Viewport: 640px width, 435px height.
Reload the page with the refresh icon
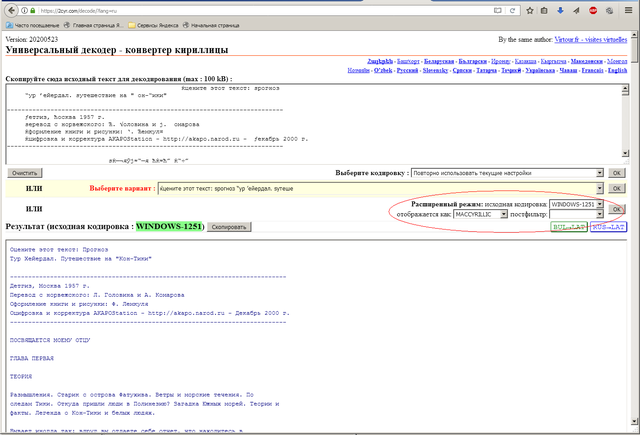click(x=512, y=11)
